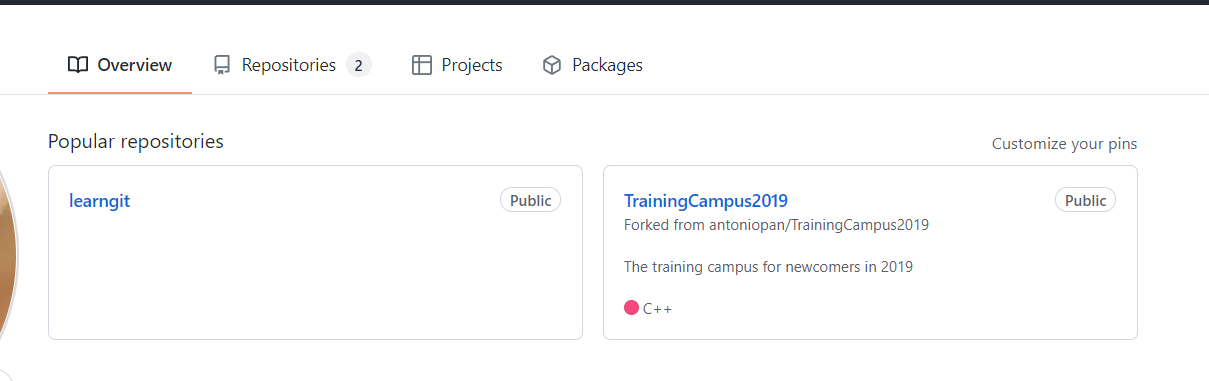Click the repository icon next to Repositories
The height and width of the screenshot is (381, 1209).
pos(222,65)
